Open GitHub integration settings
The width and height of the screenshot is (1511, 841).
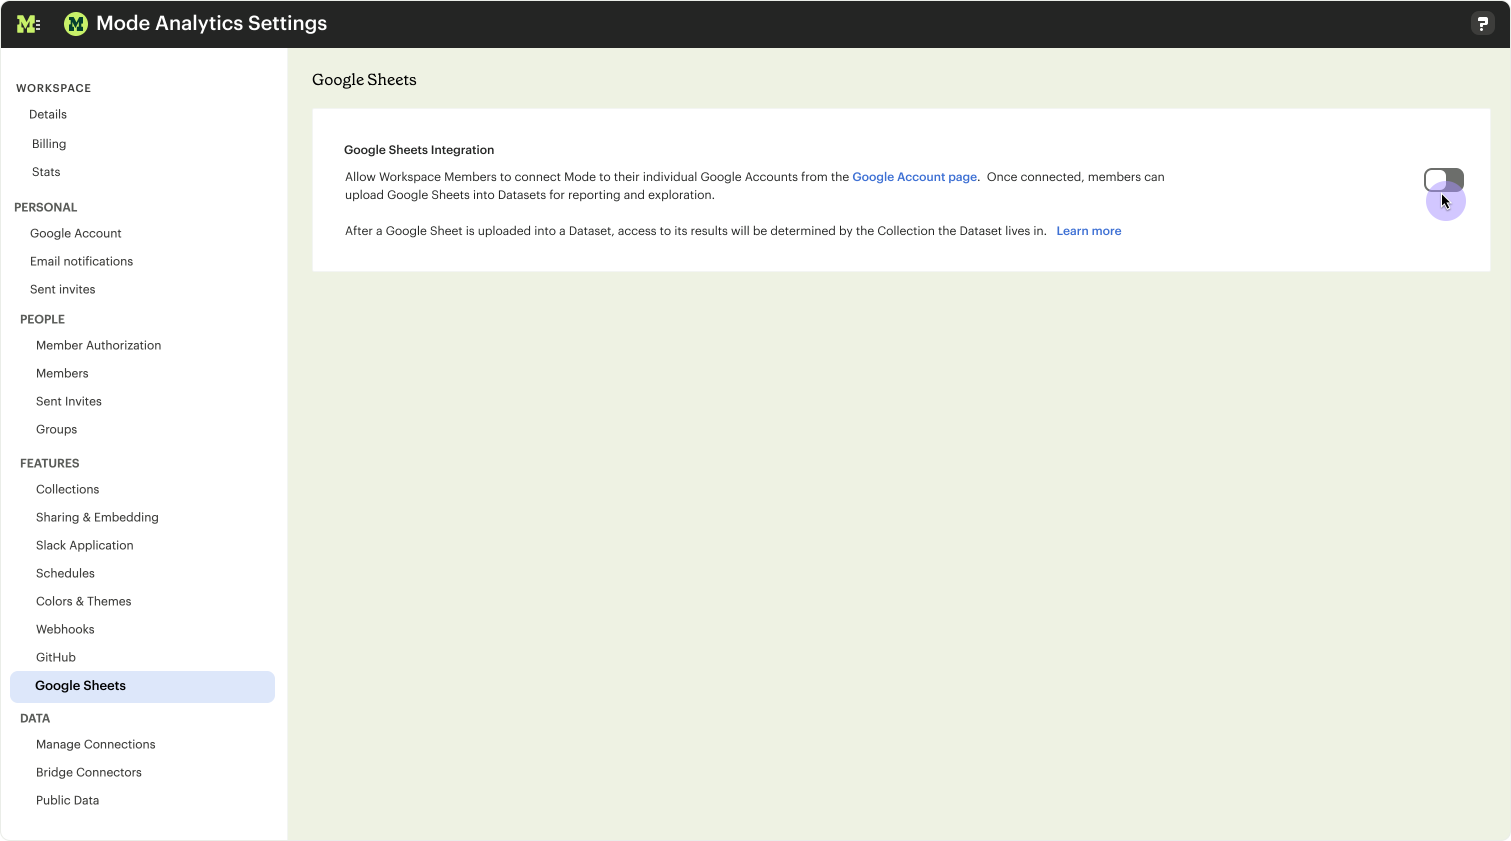pos(56,658)
